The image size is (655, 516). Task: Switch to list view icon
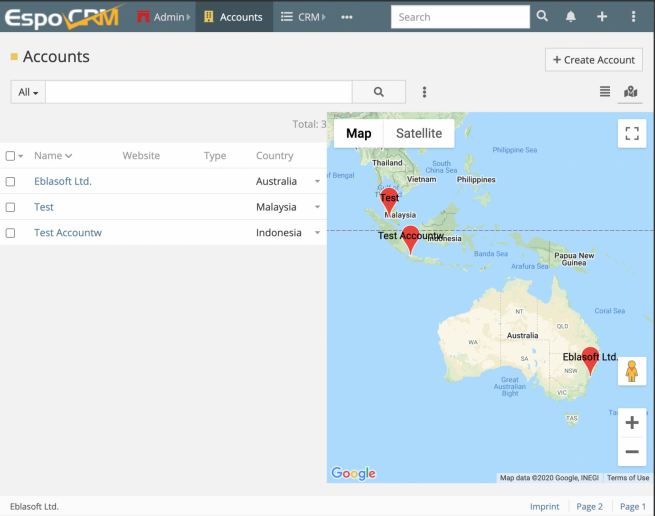(x=605, y=92)
